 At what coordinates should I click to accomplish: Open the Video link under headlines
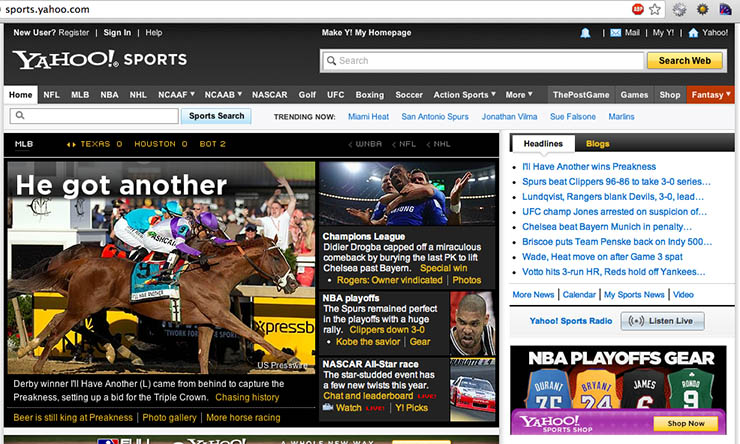[x=683, y=294]
